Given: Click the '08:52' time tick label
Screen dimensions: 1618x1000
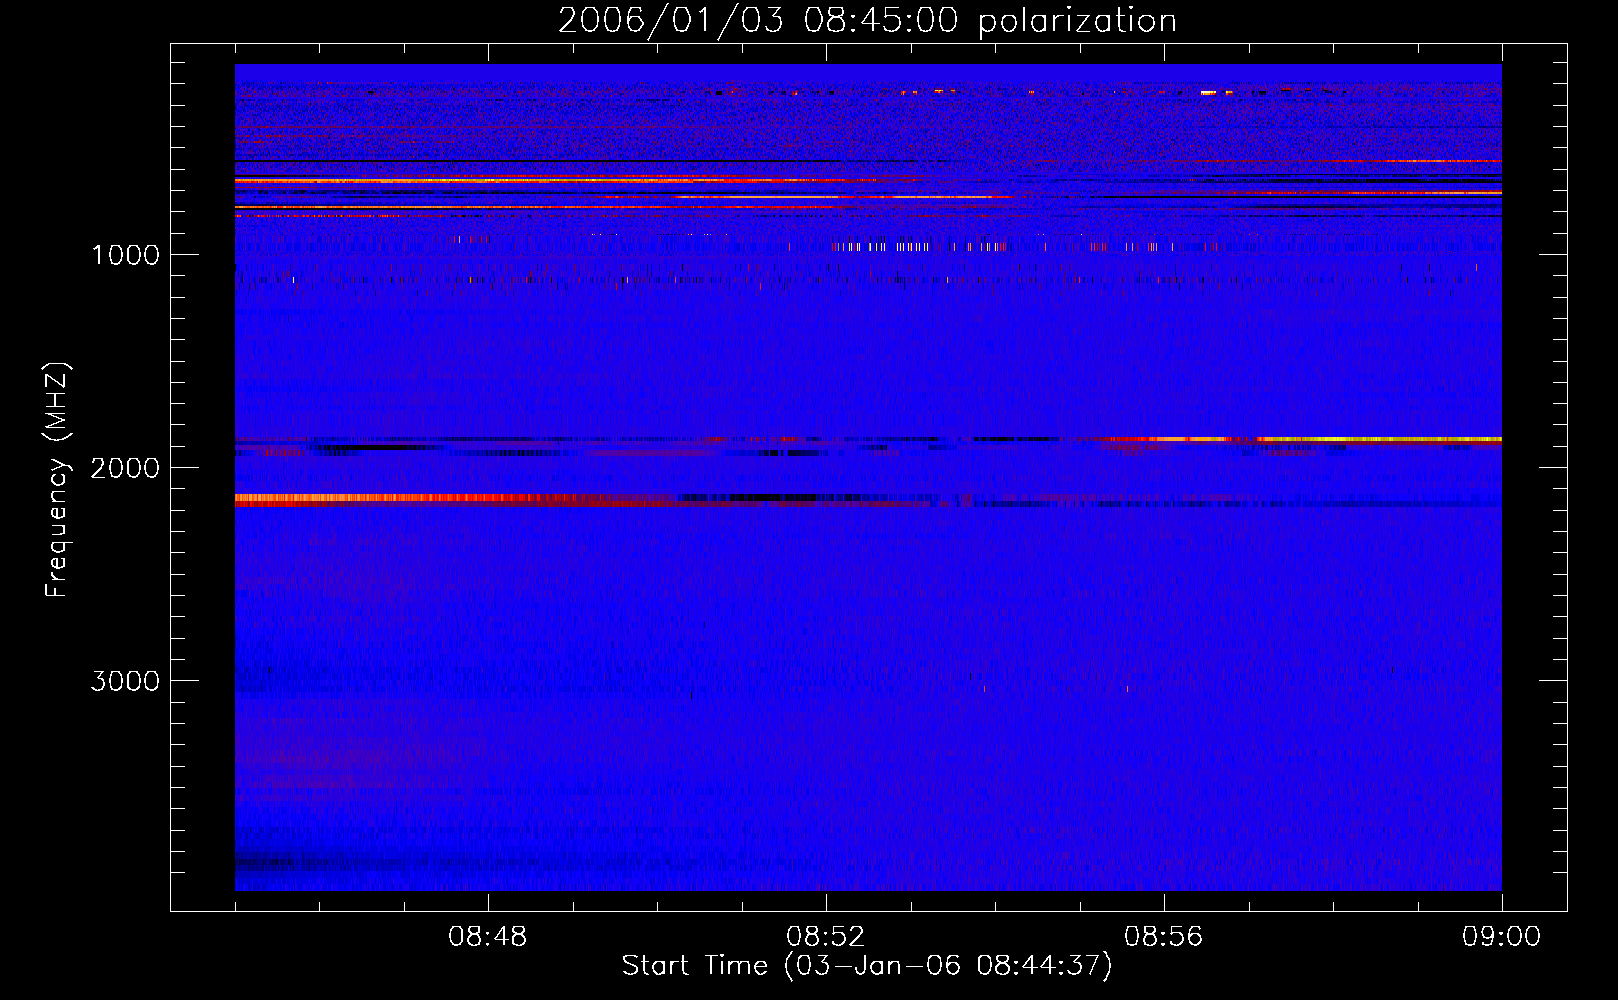Looking at the screenshot, I should click(826, 937).
